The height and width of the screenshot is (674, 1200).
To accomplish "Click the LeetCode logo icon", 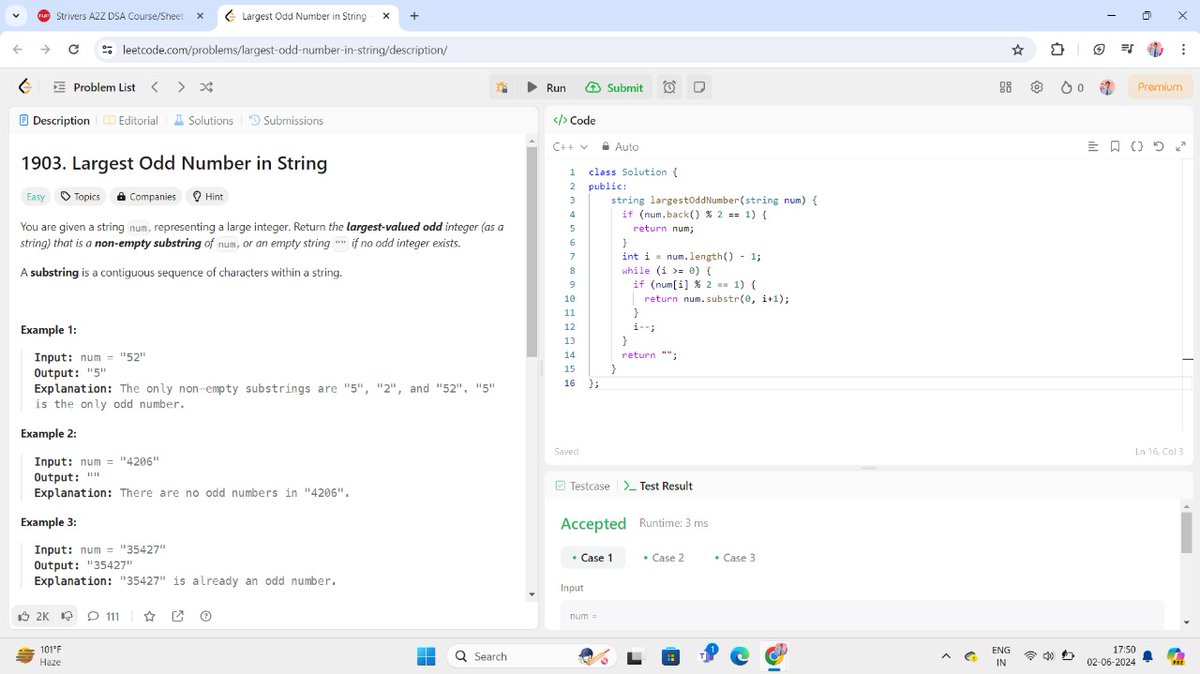I will (x=25, y=87).
